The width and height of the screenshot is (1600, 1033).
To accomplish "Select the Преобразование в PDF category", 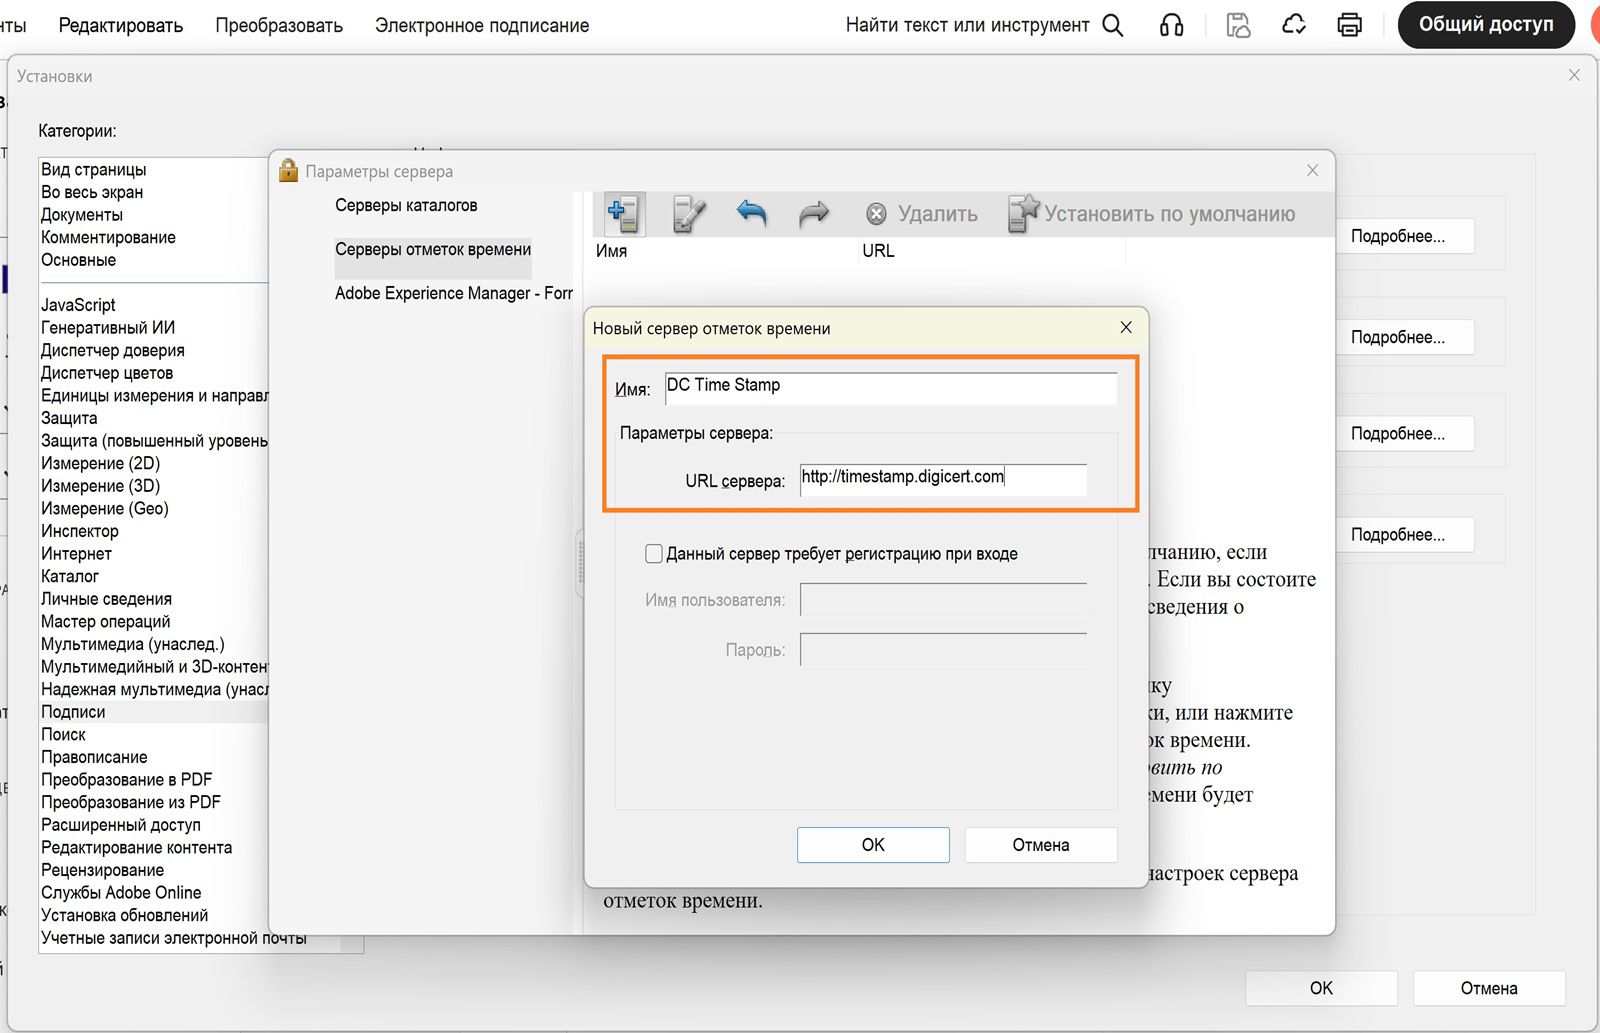I will coord(127,780).
